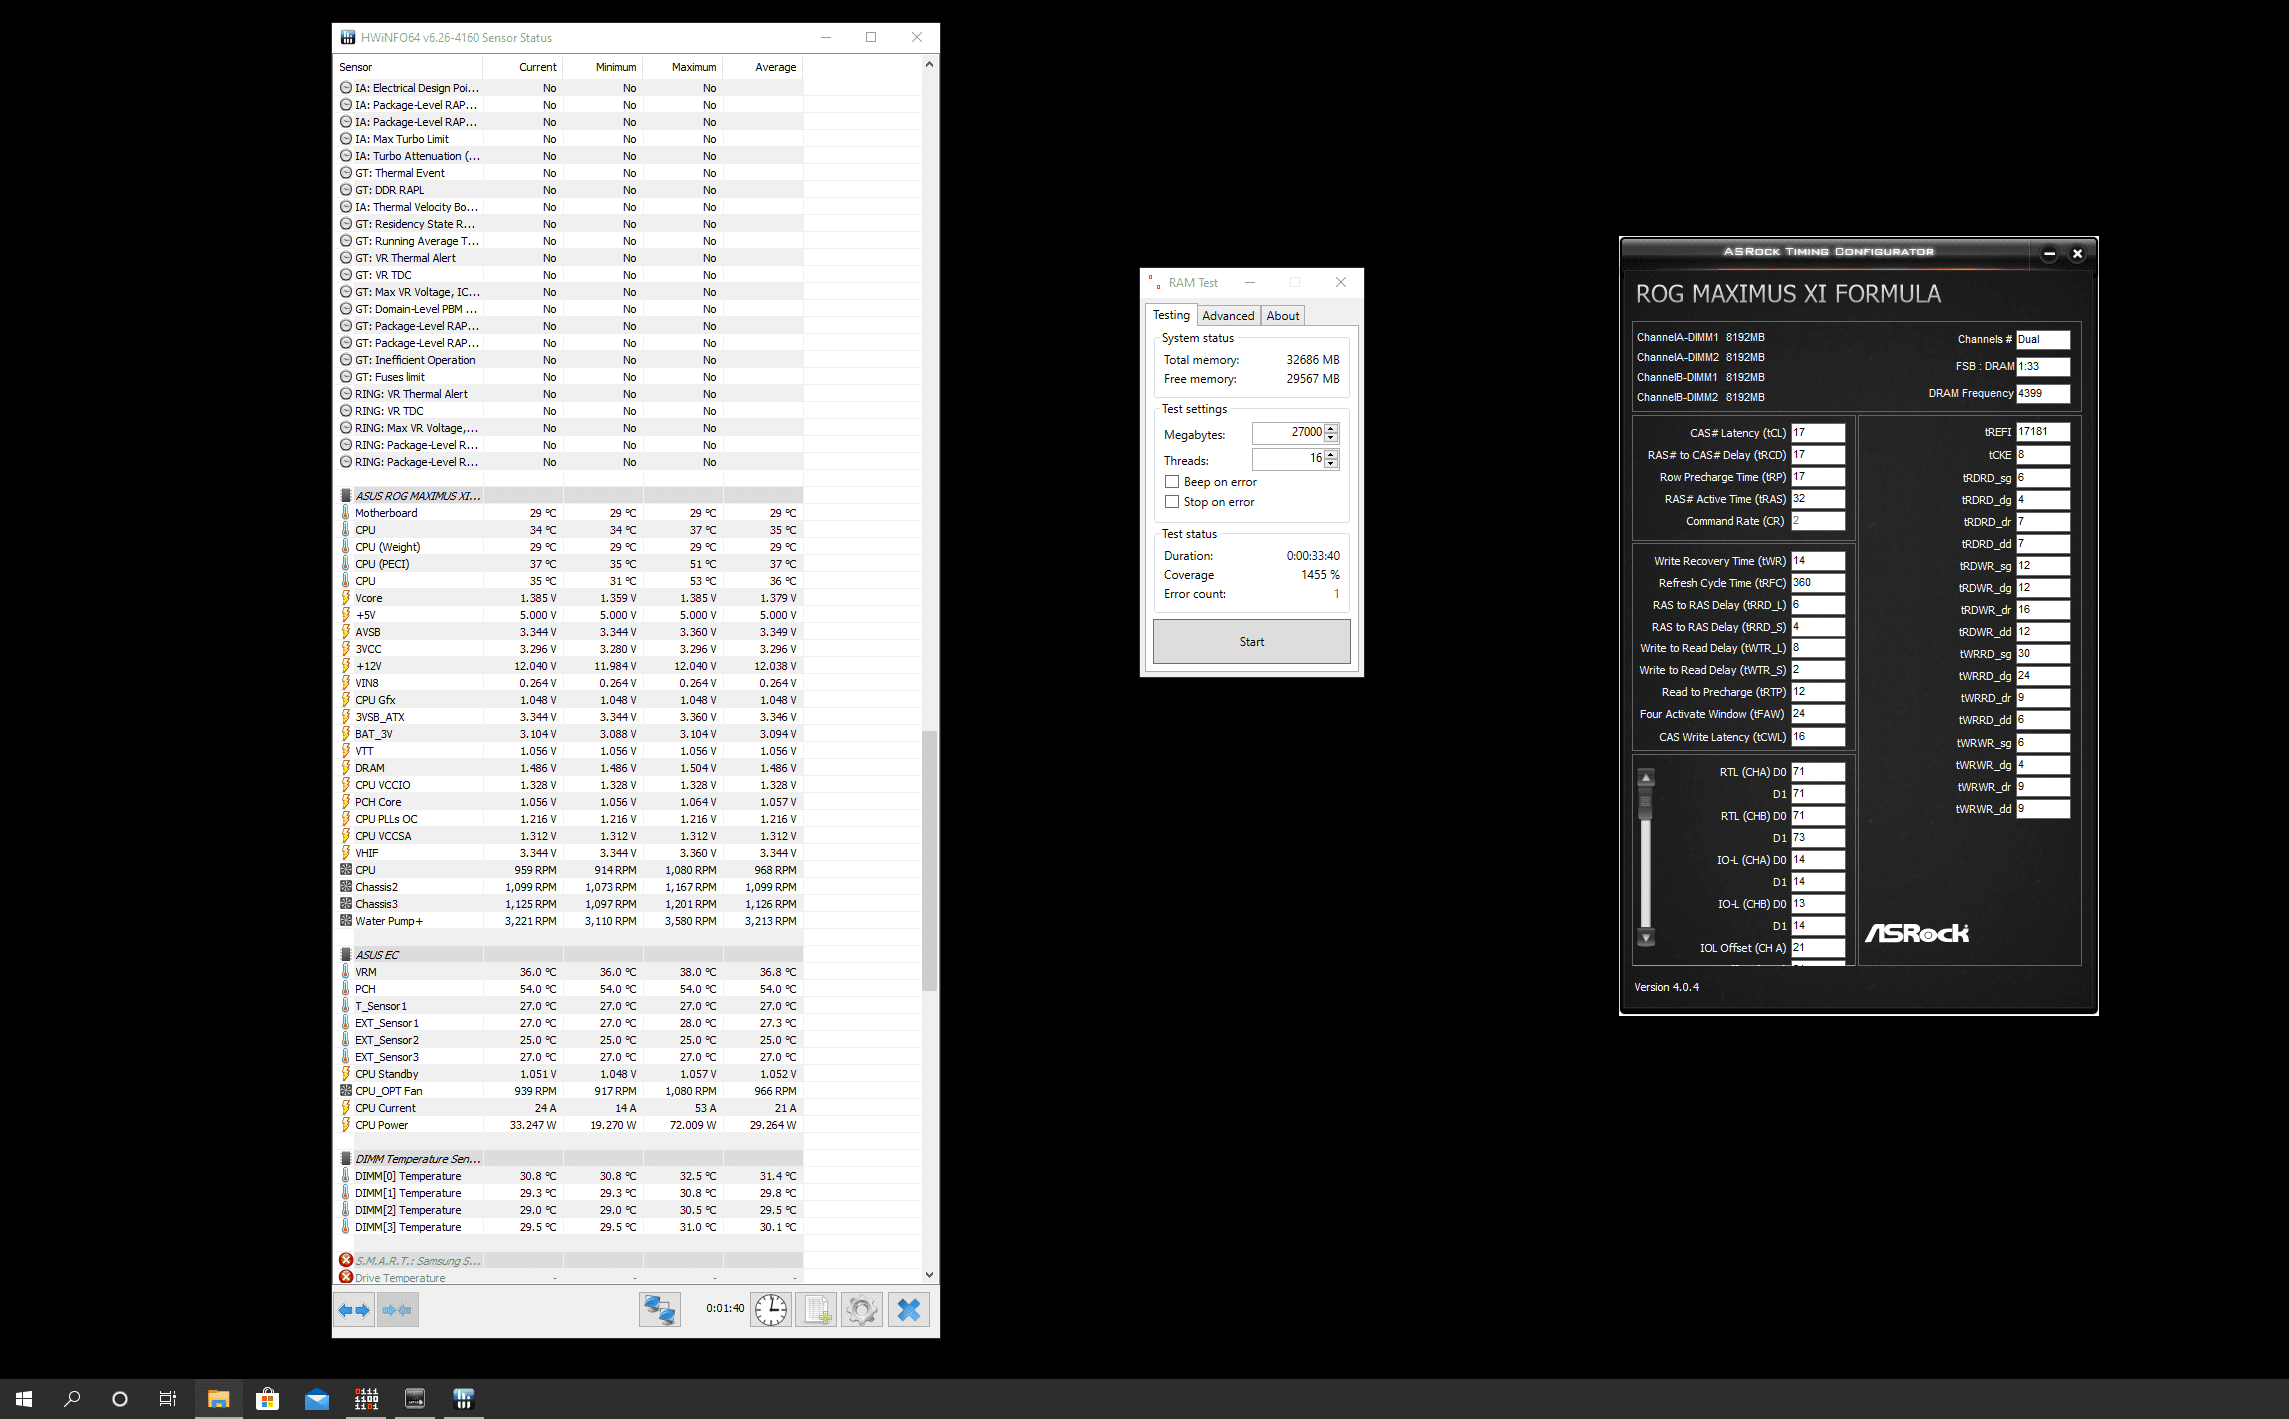Decrease the Threads spinner value

1331,464
